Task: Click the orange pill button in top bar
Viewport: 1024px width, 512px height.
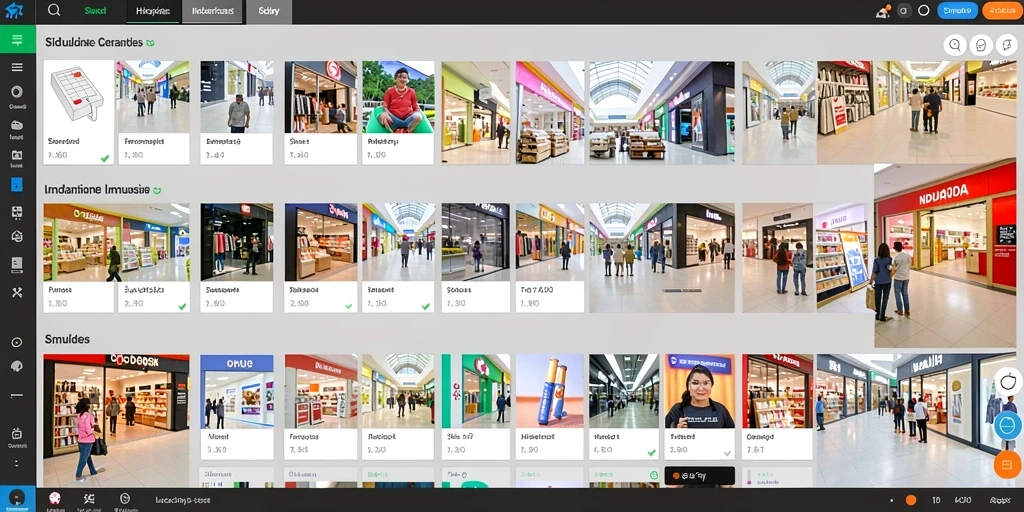Action: [1002, 10]
